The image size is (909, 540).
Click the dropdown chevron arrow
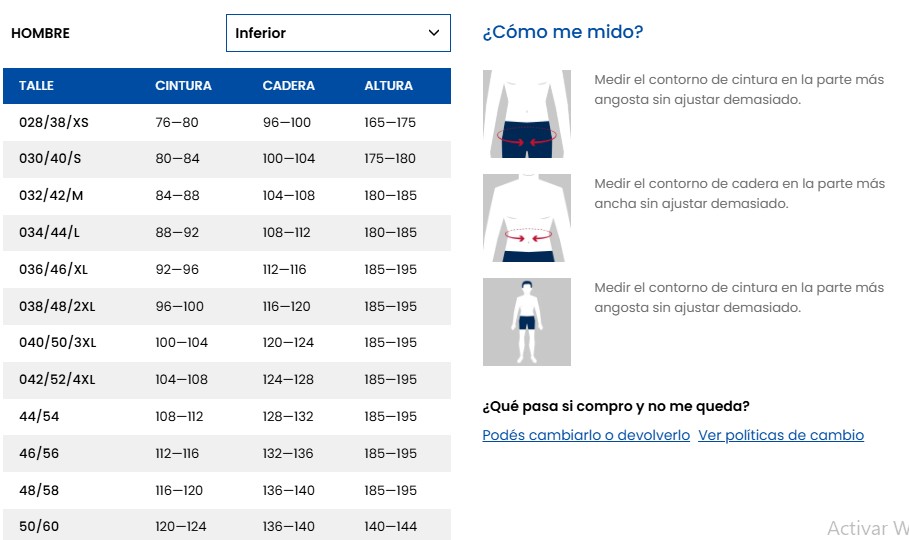pyautogui.click(x=434, y=33)
